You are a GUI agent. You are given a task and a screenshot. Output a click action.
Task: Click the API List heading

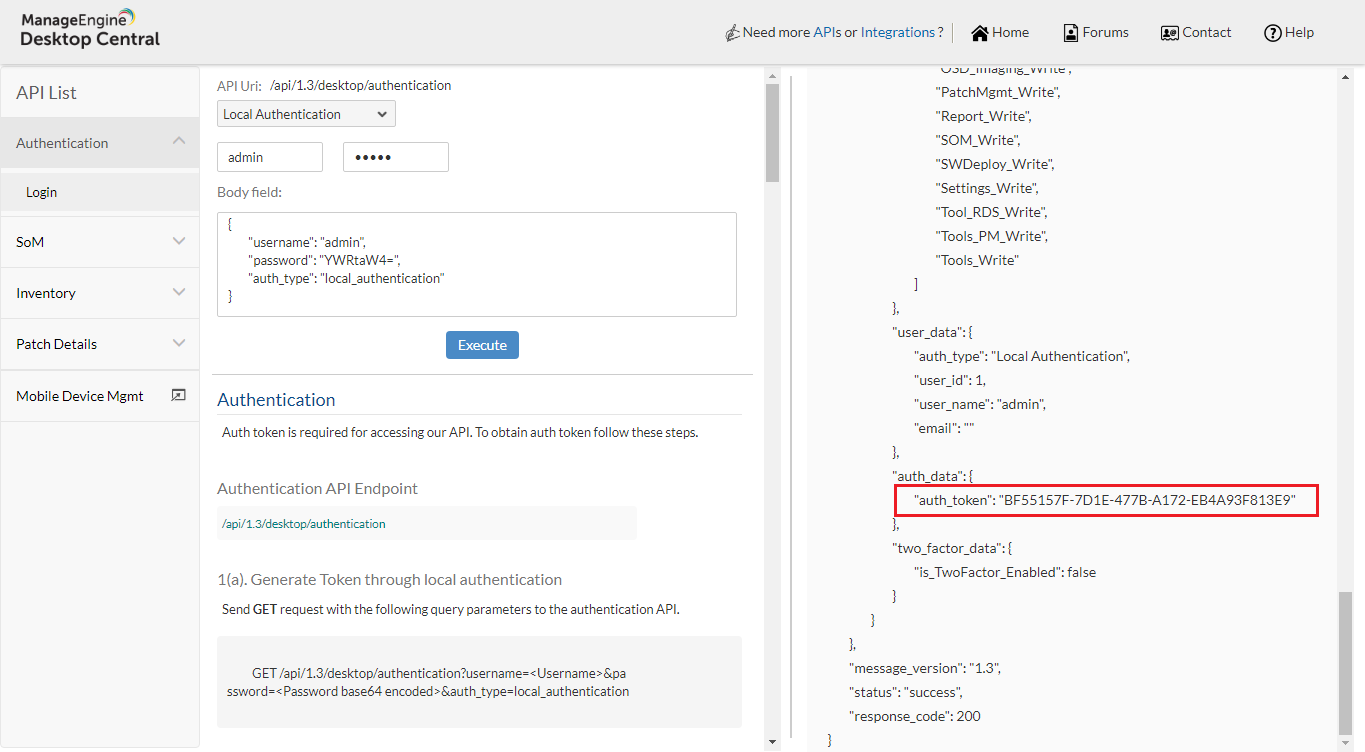point(46,93)
